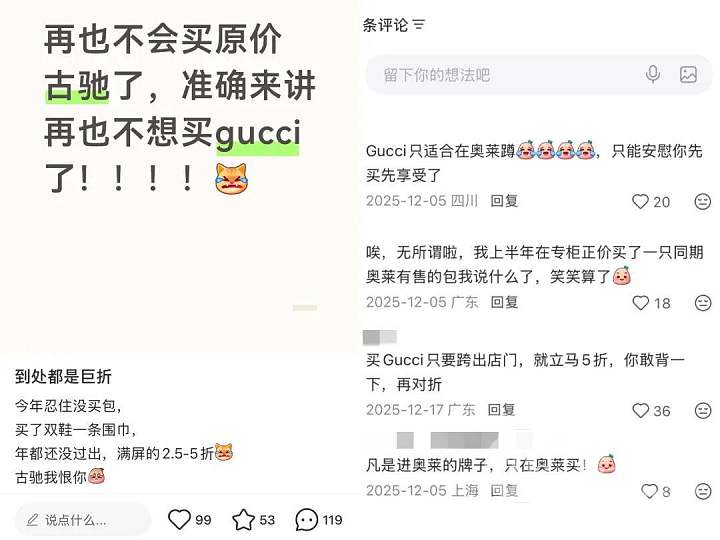Image resolution: width=720 pixels, height=540 pixels.
Task: Favorite the post using the star icon
Action: click(x=243, y=519)
